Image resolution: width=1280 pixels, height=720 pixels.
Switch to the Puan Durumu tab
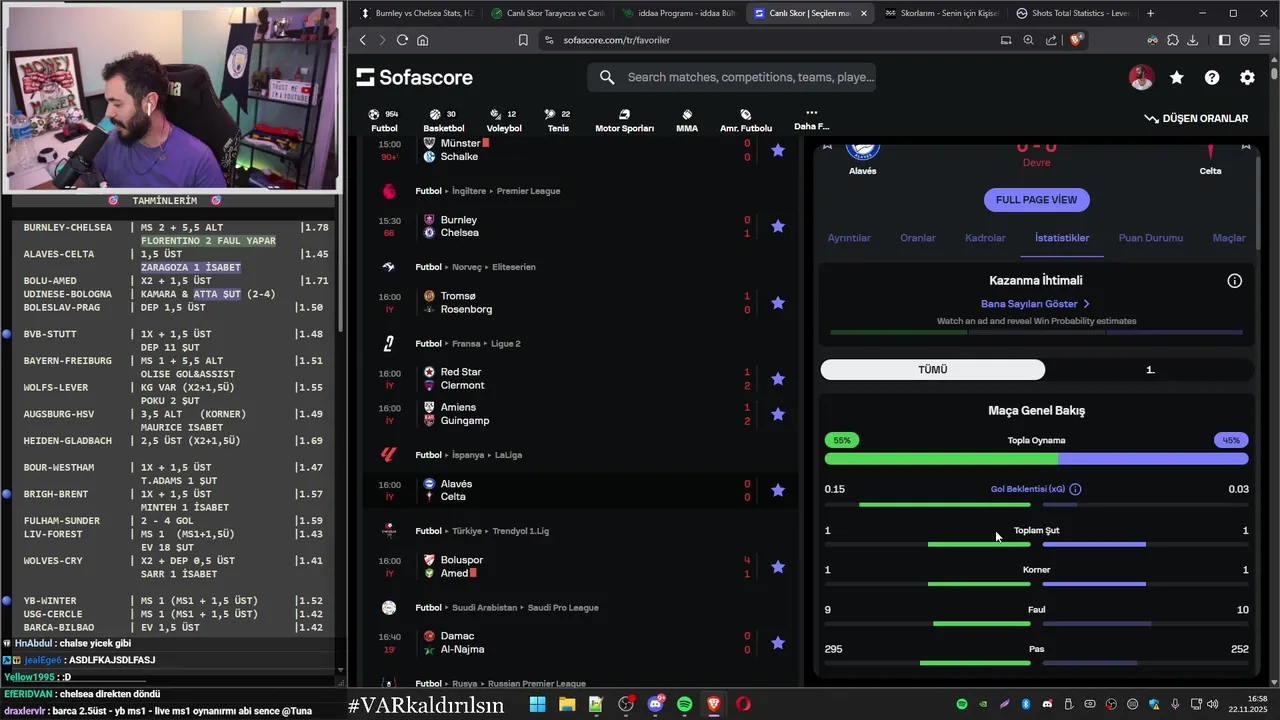click(1151, 238)
